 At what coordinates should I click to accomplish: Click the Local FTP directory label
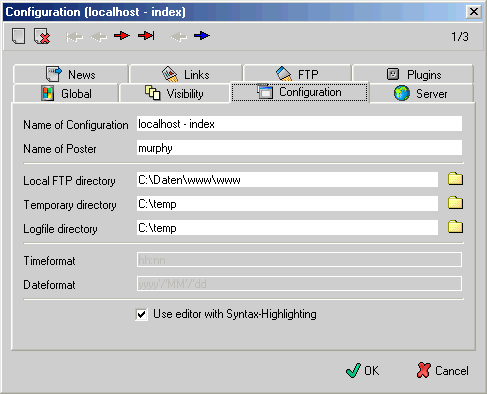coord(69,181)
